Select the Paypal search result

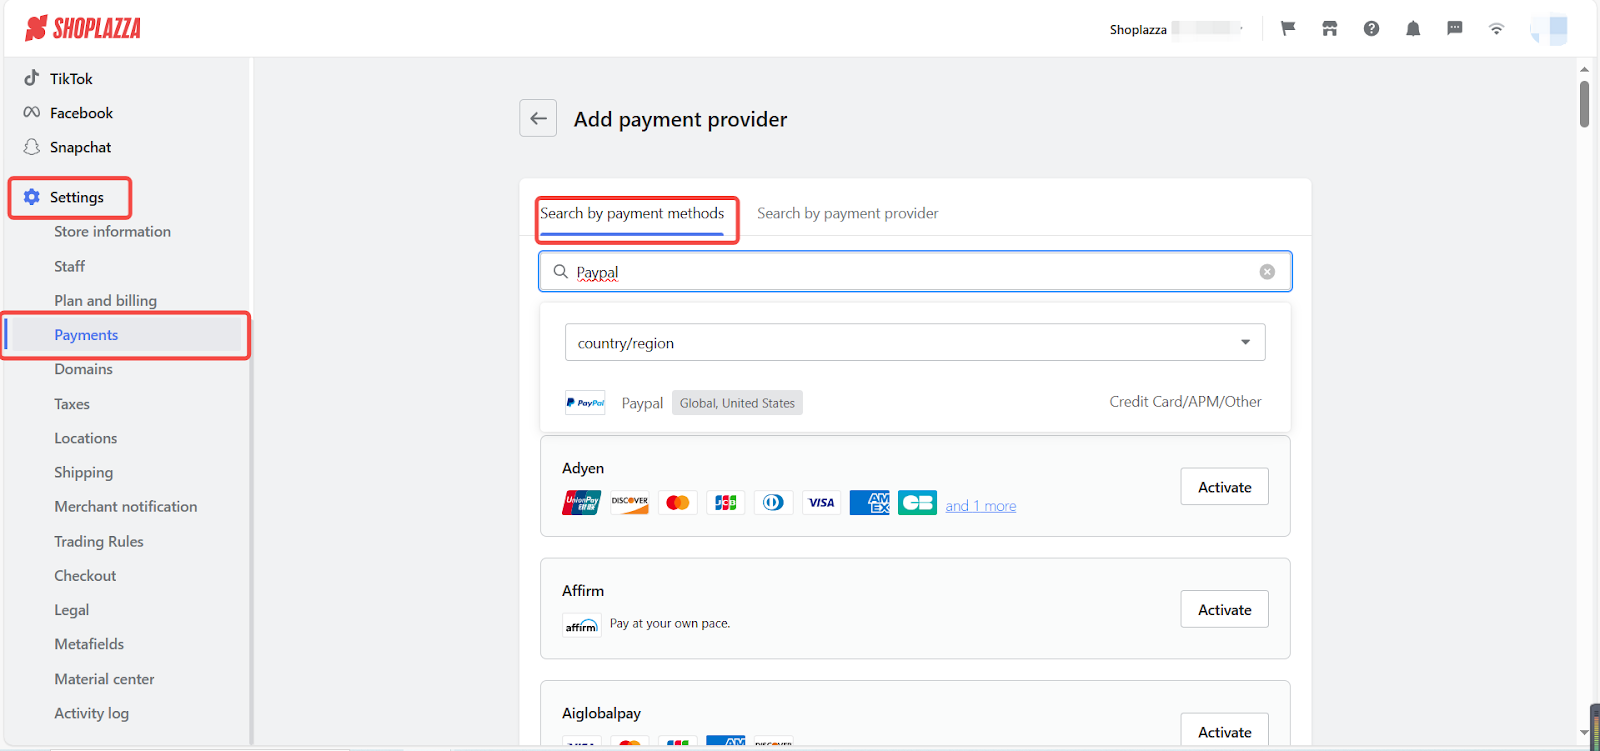[x=915, y=402]
